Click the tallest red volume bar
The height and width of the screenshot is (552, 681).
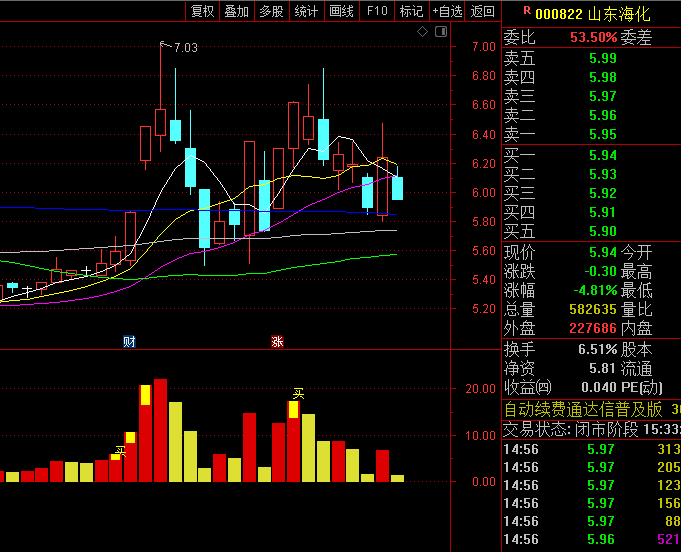tap(161, 430)
